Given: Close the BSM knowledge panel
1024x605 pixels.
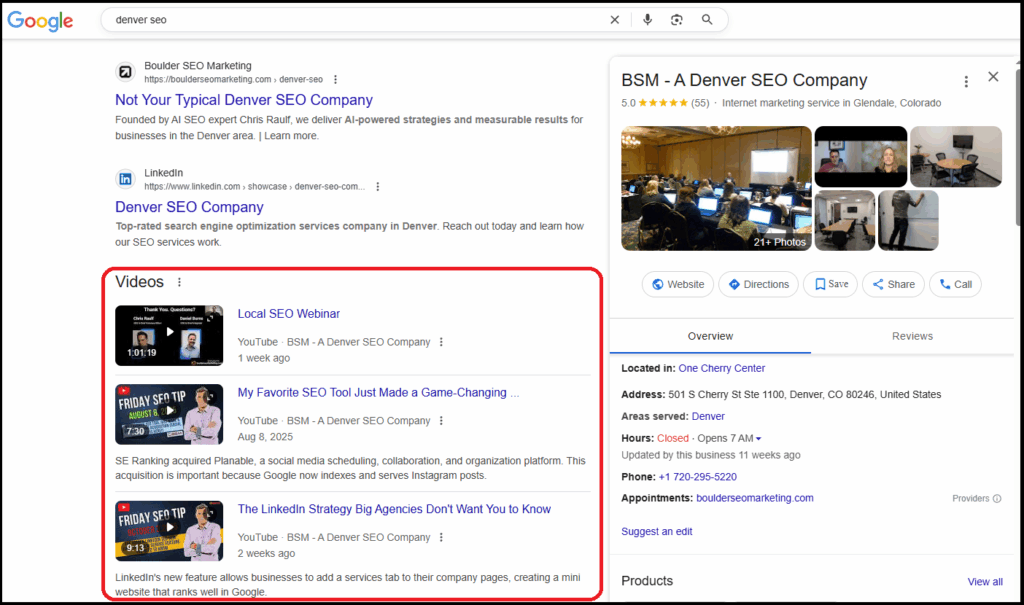Looking at the screenshot, I should pyautogui.click(x=993, y=77).
